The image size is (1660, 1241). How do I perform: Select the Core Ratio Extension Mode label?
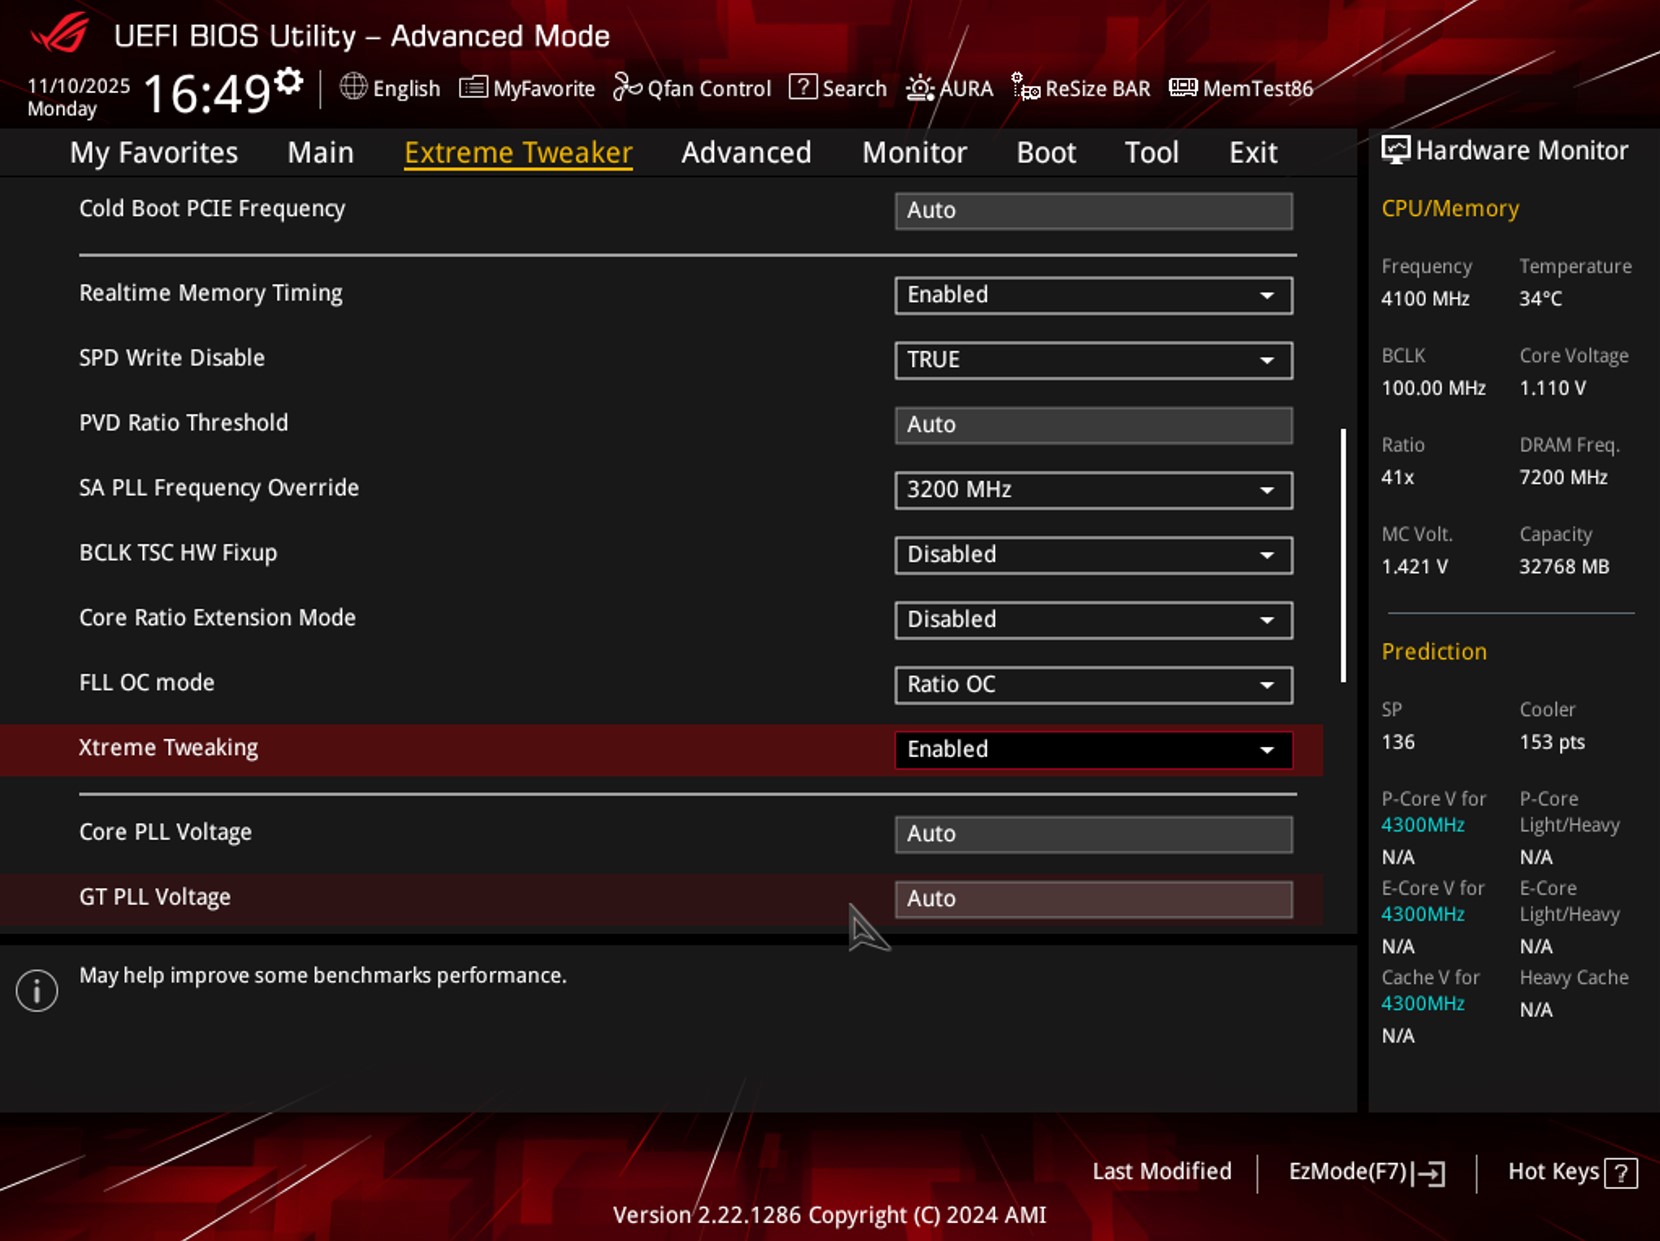pyautogui.click(x=217, y=618)
